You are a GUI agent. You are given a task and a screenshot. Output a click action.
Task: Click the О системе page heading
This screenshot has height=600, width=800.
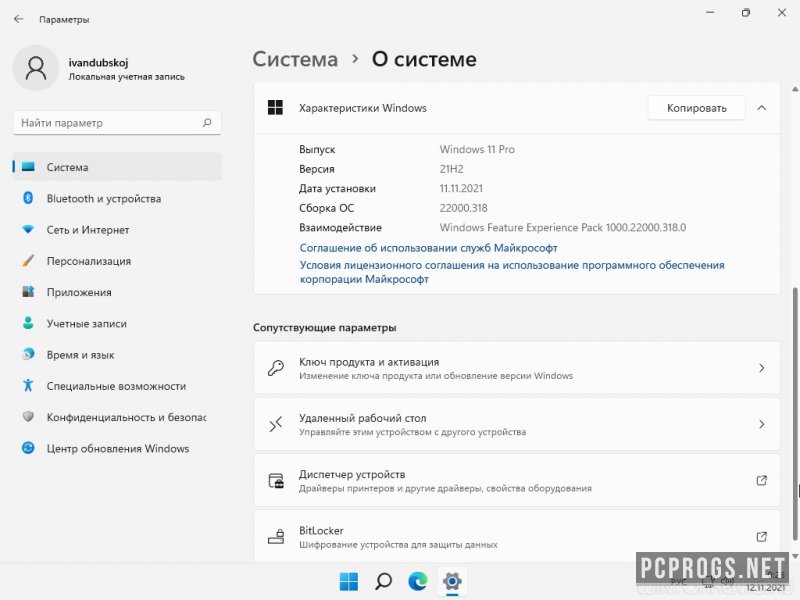click(x=424, y=59)
